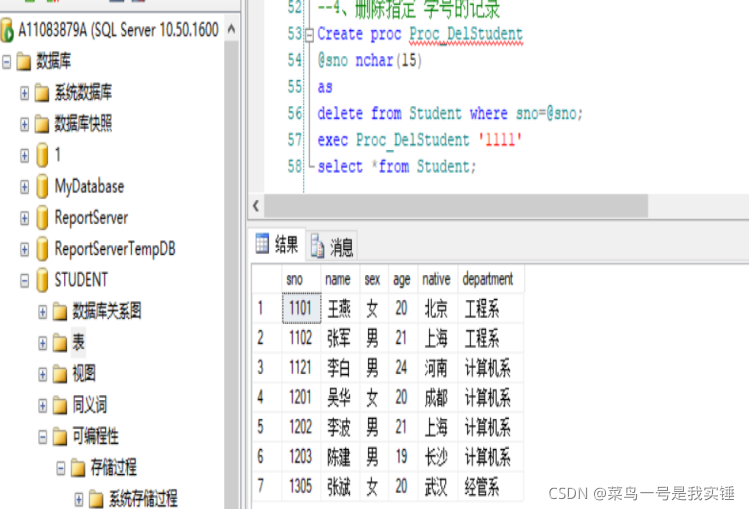
Task: Click the name column header
Action: click(341, 279)
